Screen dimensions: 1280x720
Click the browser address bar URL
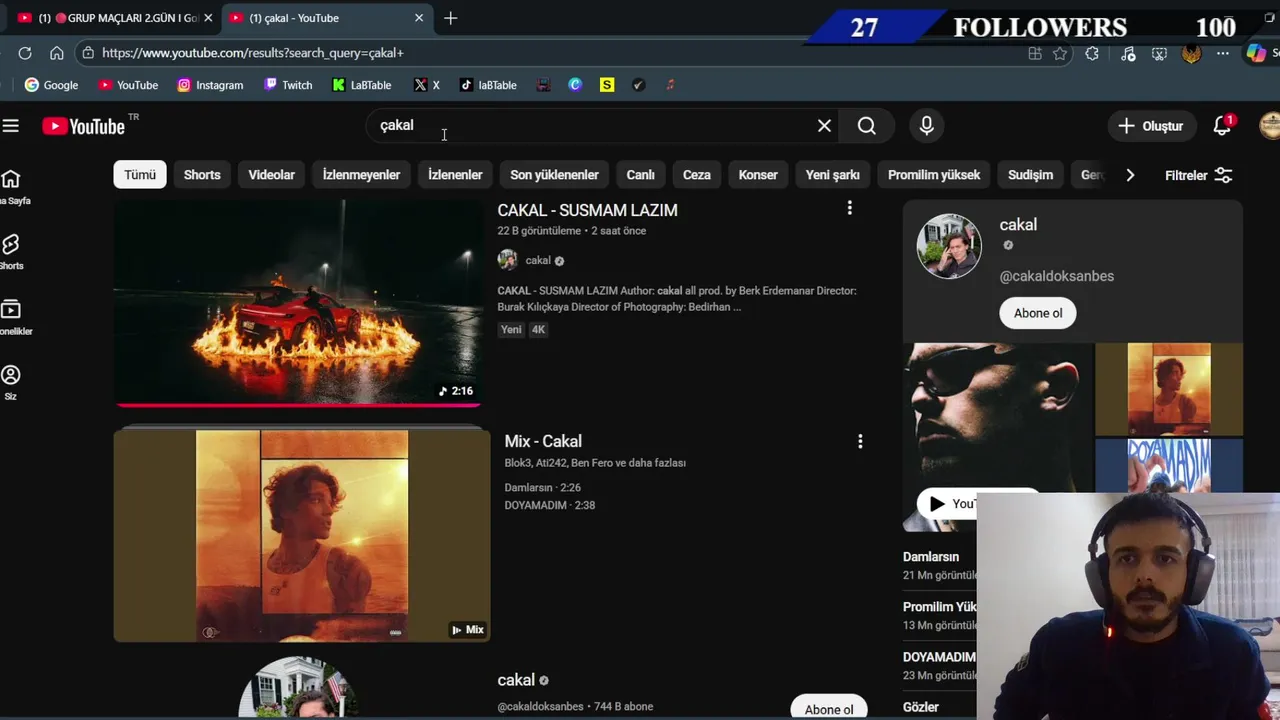point(253,53)
